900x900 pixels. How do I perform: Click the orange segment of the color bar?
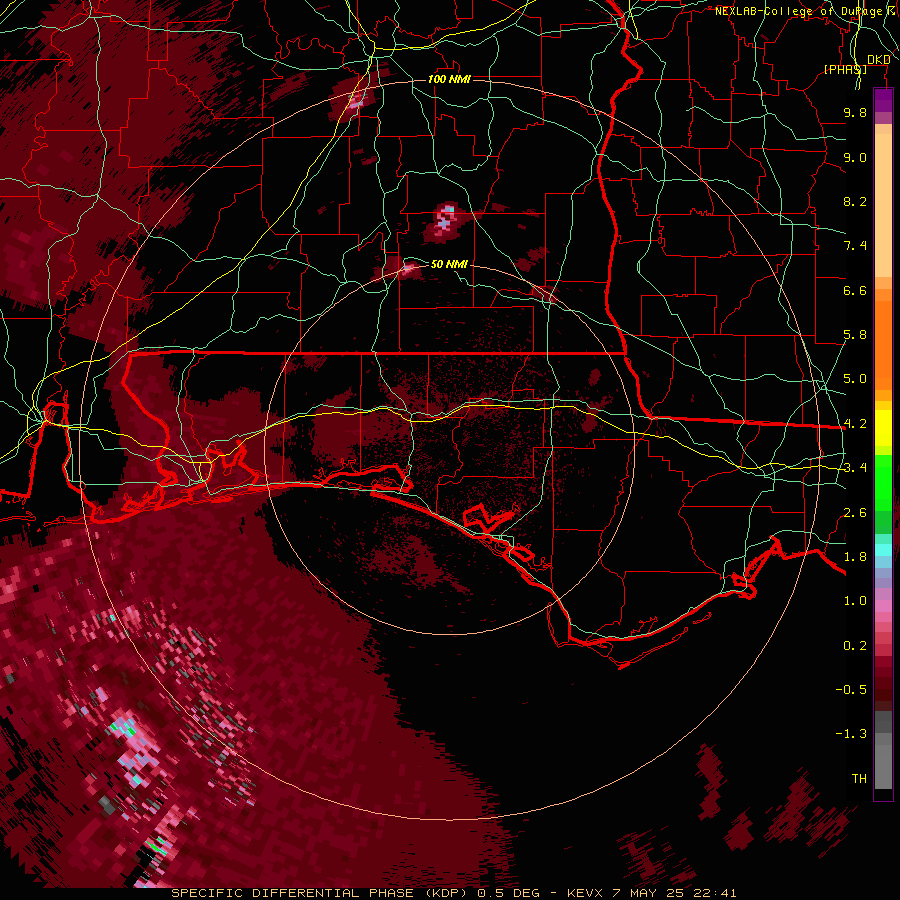coord(883,344)
